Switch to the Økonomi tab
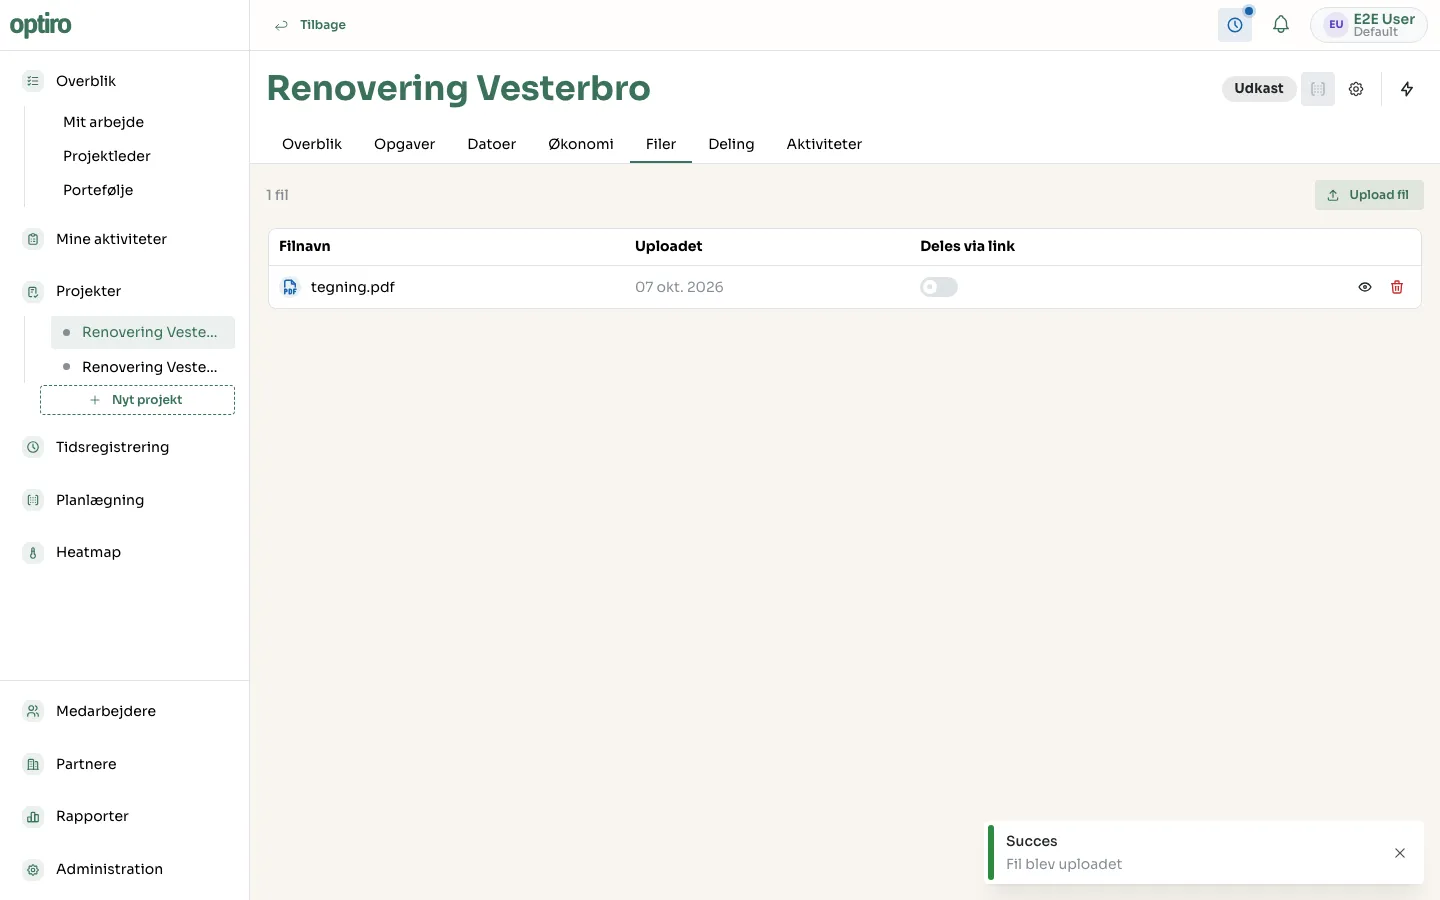The width and height of the screenshot is (1440, 900). 581,144
